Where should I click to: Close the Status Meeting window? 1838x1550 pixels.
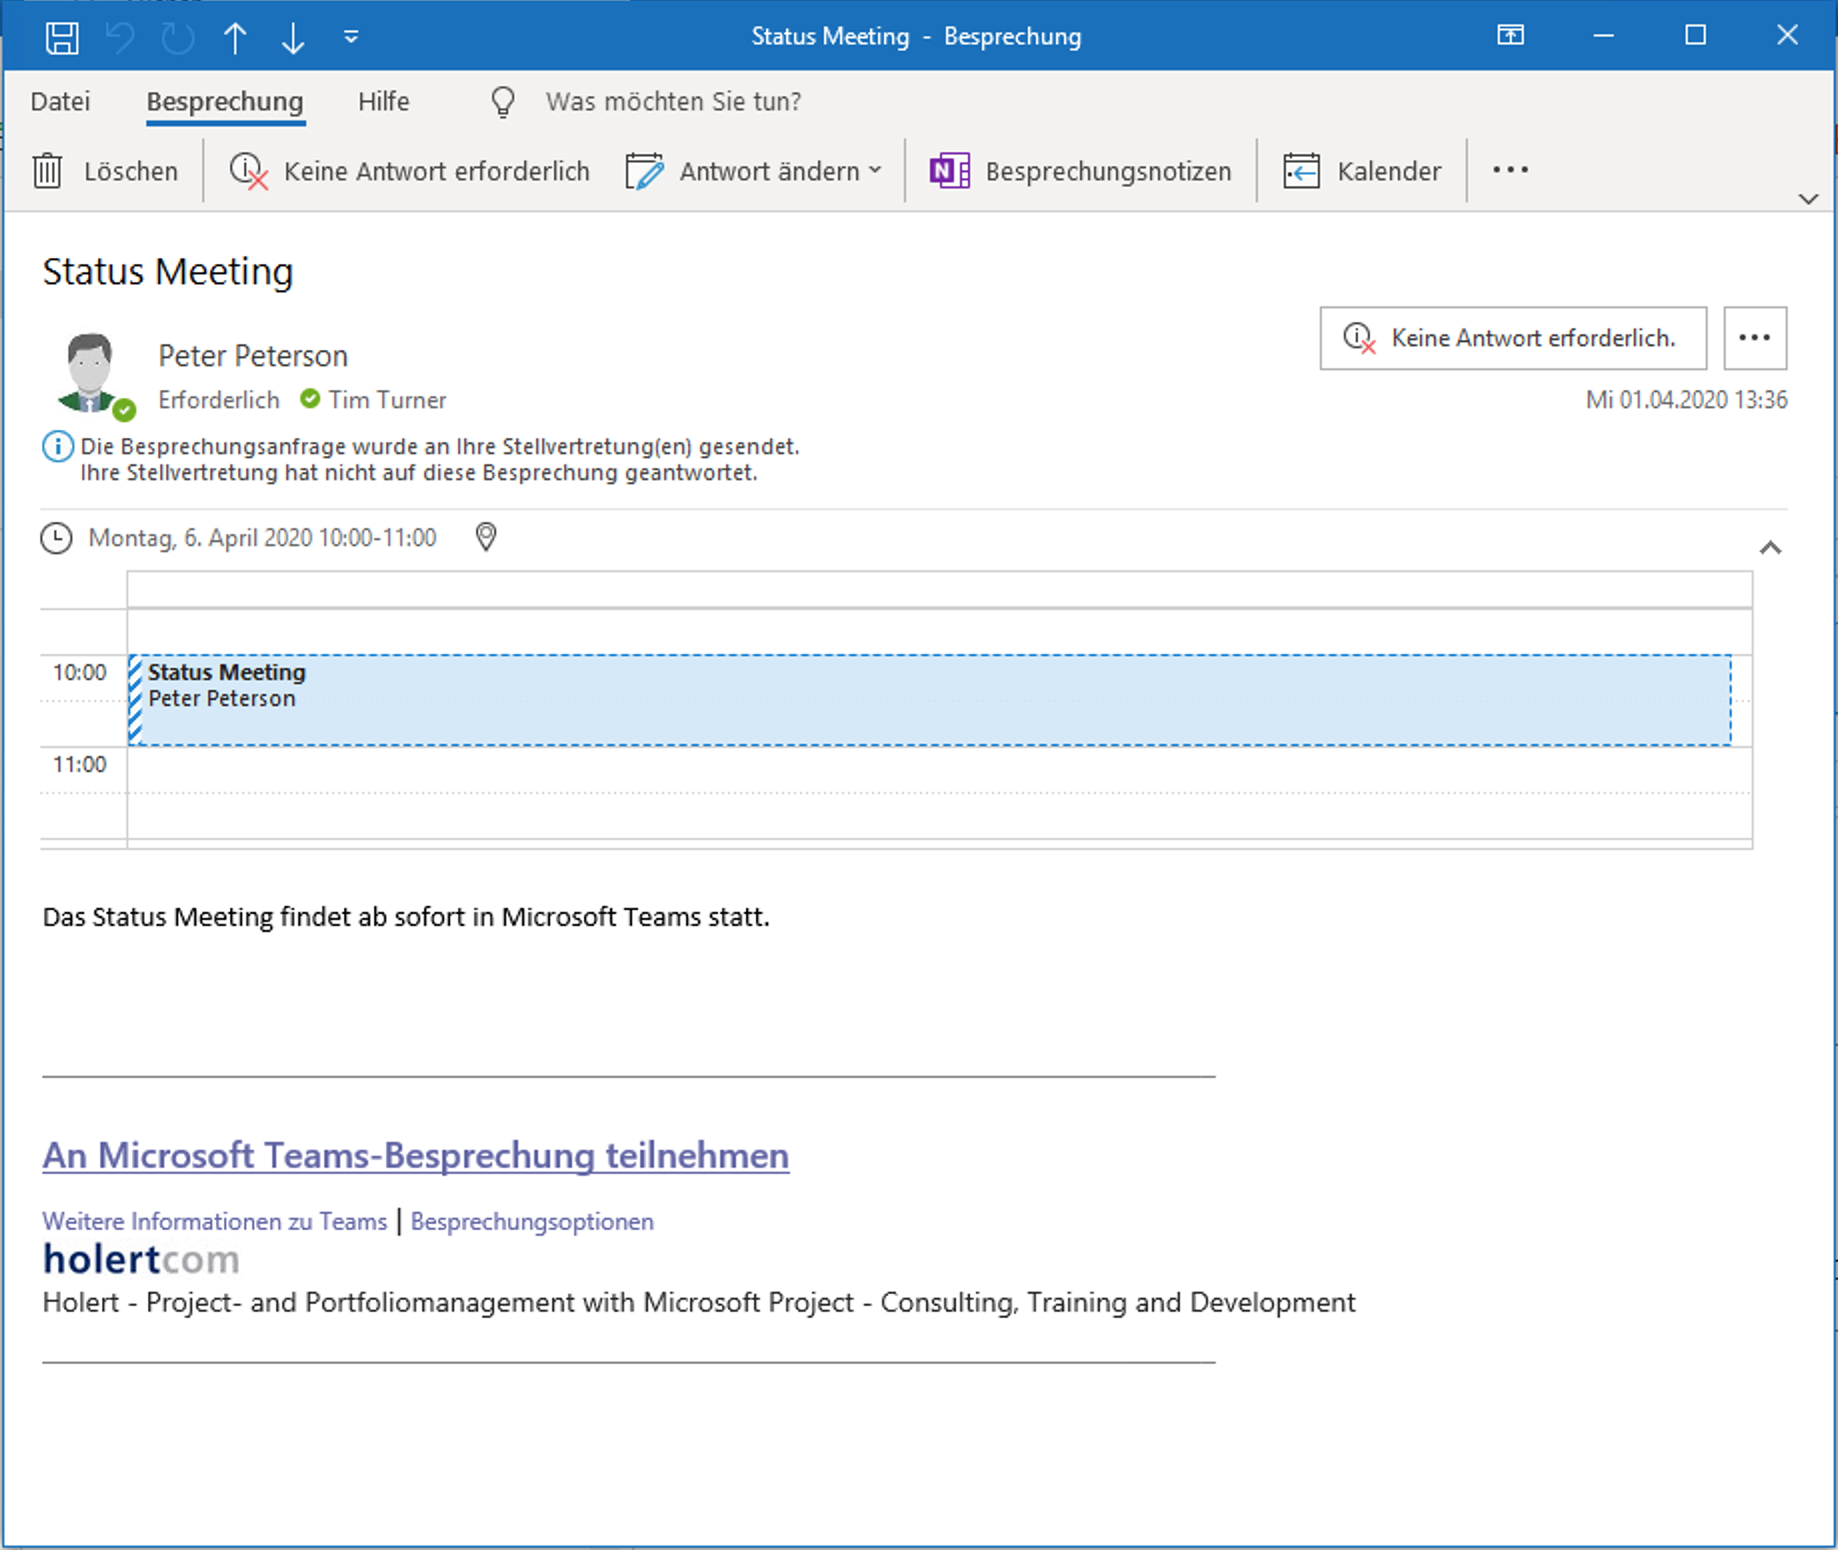1788,36
